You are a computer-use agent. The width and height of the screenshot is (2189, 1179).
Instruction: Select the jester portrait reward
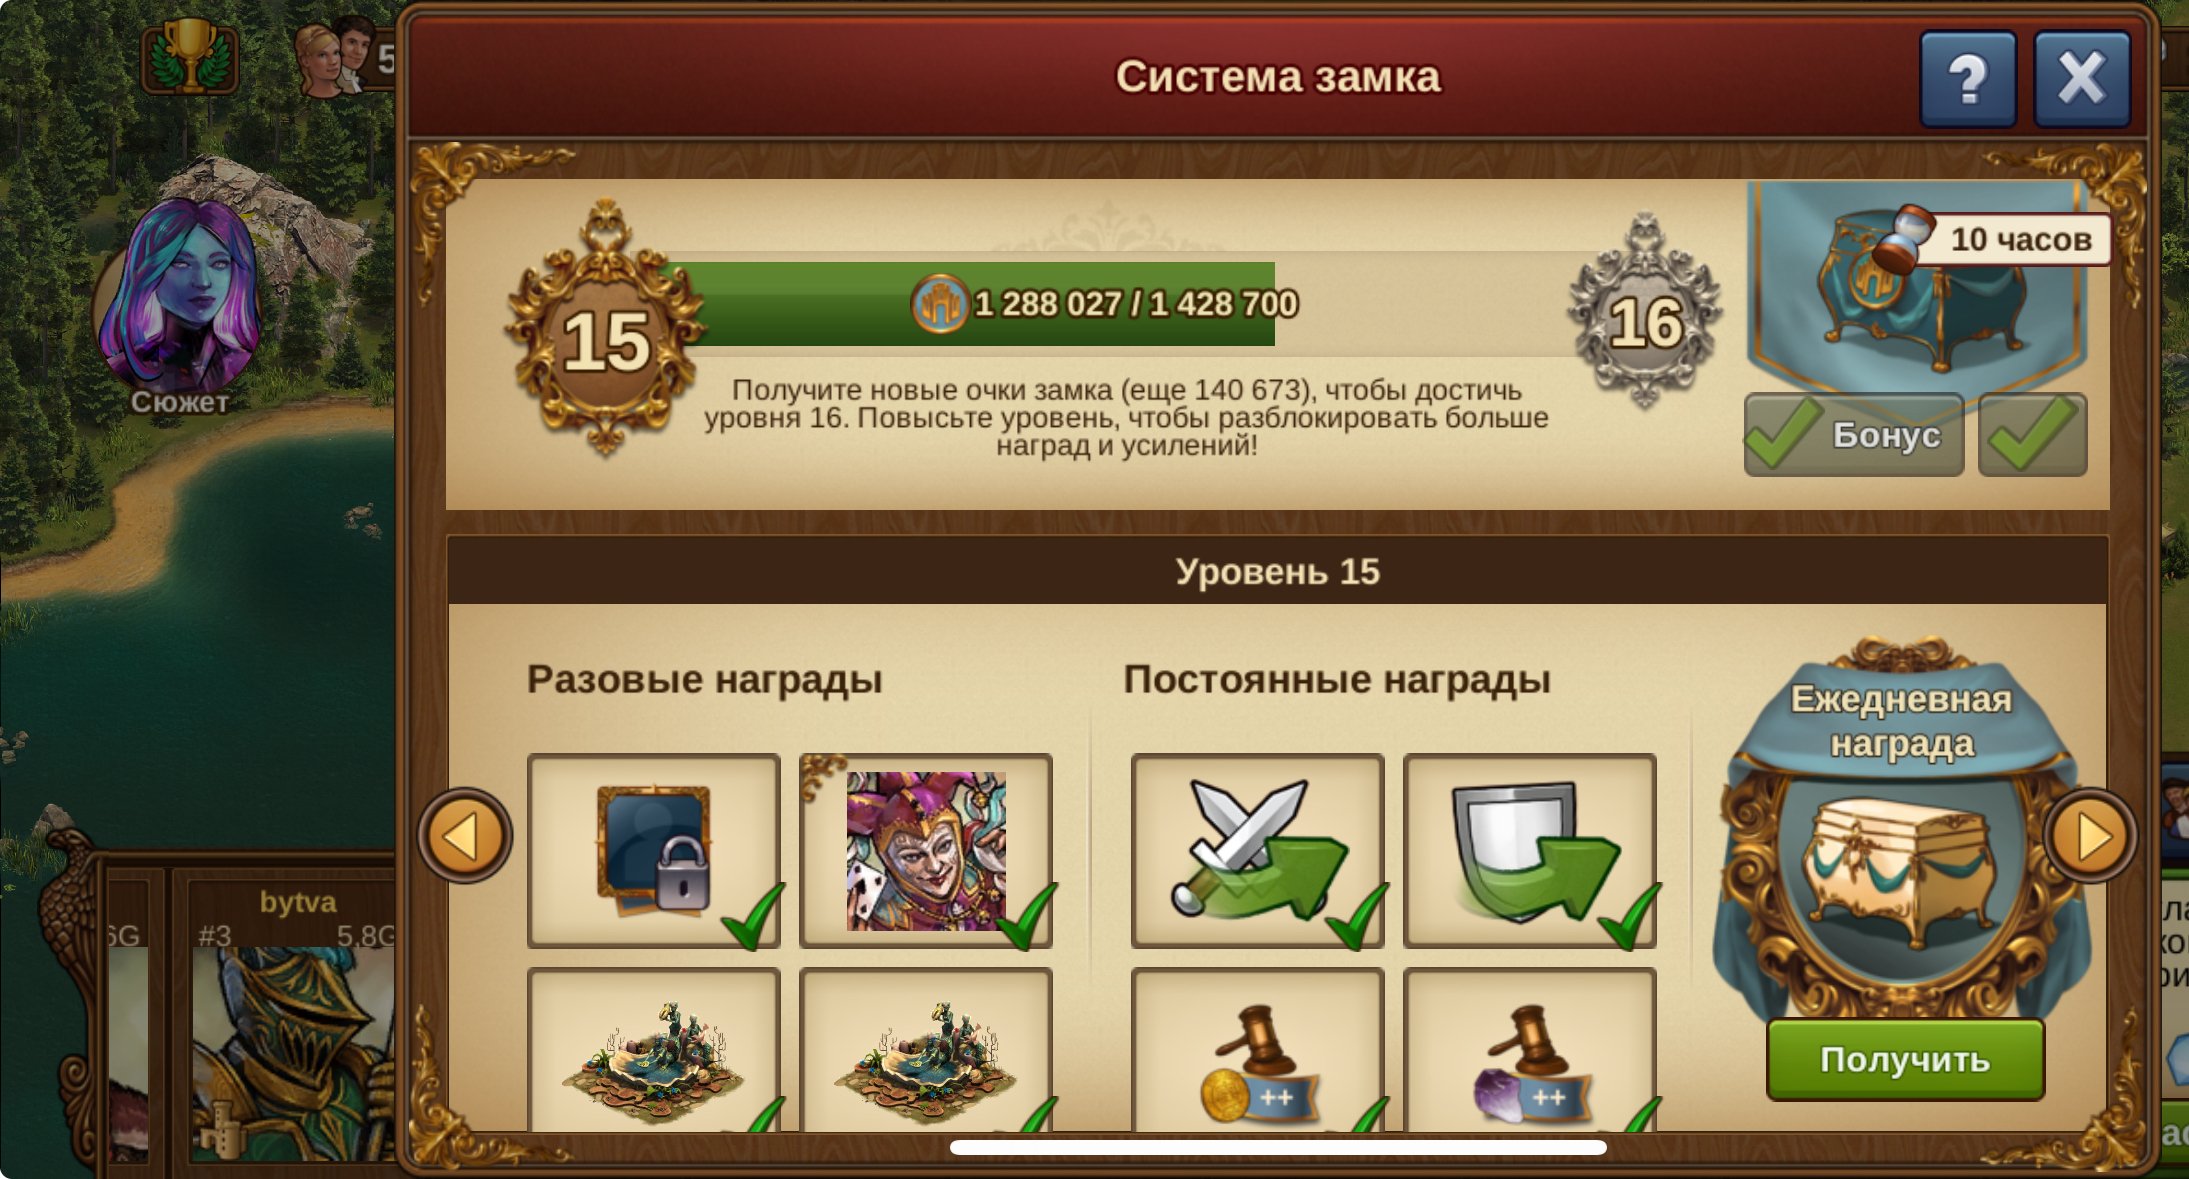point(926,850)
